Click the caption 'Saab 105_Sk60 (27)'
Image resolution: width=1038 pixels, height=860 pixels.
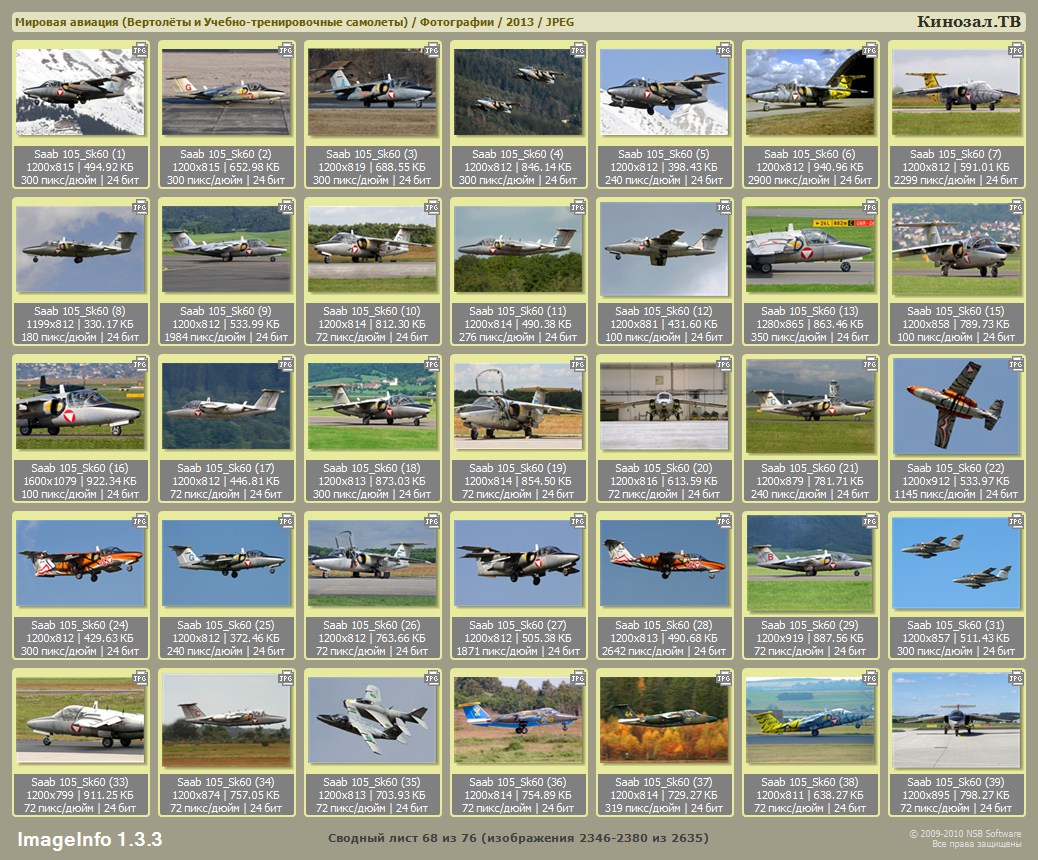point(518,625)
